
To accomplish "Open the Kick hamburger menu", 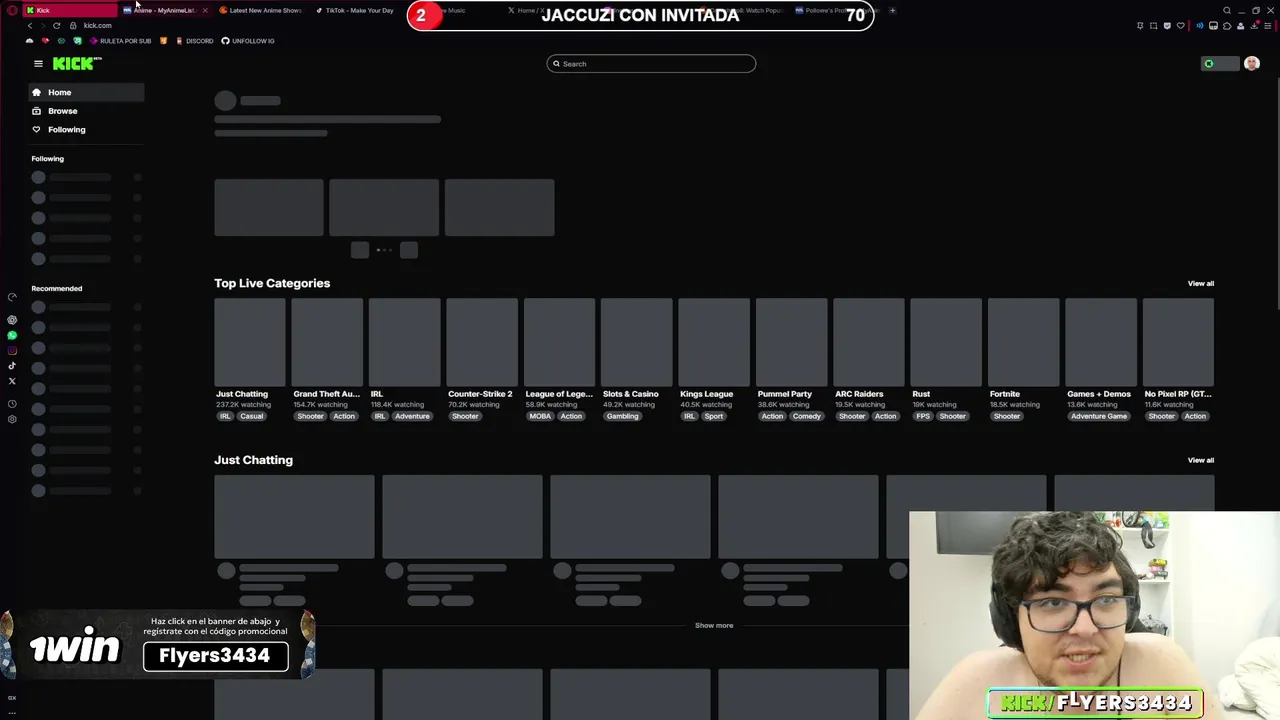I will click(38, 64).
